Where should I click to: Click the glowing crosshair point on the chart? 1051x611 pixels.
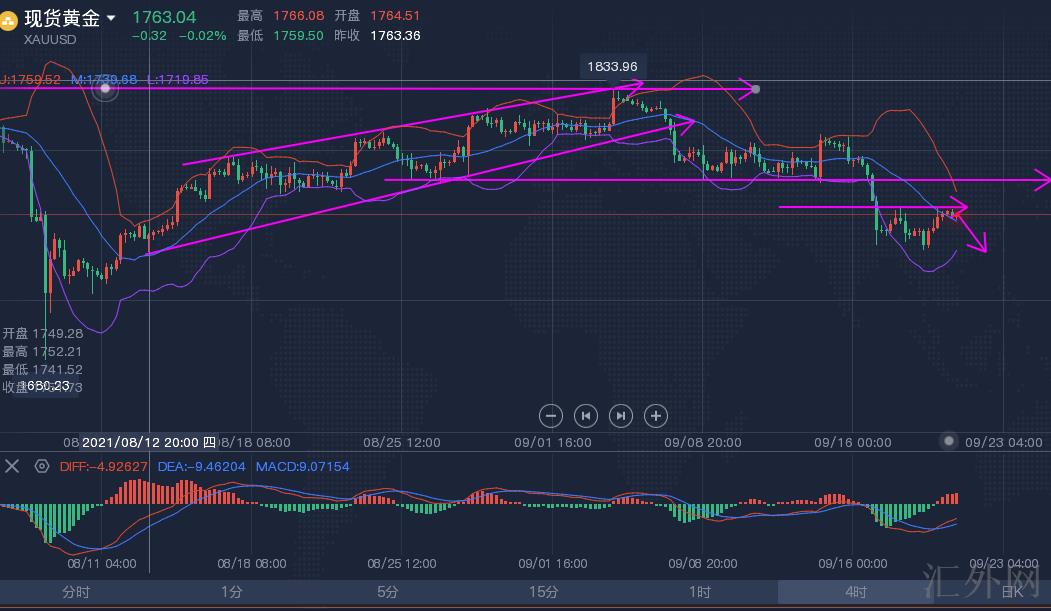pyautogui.click(x=106, y=89)
